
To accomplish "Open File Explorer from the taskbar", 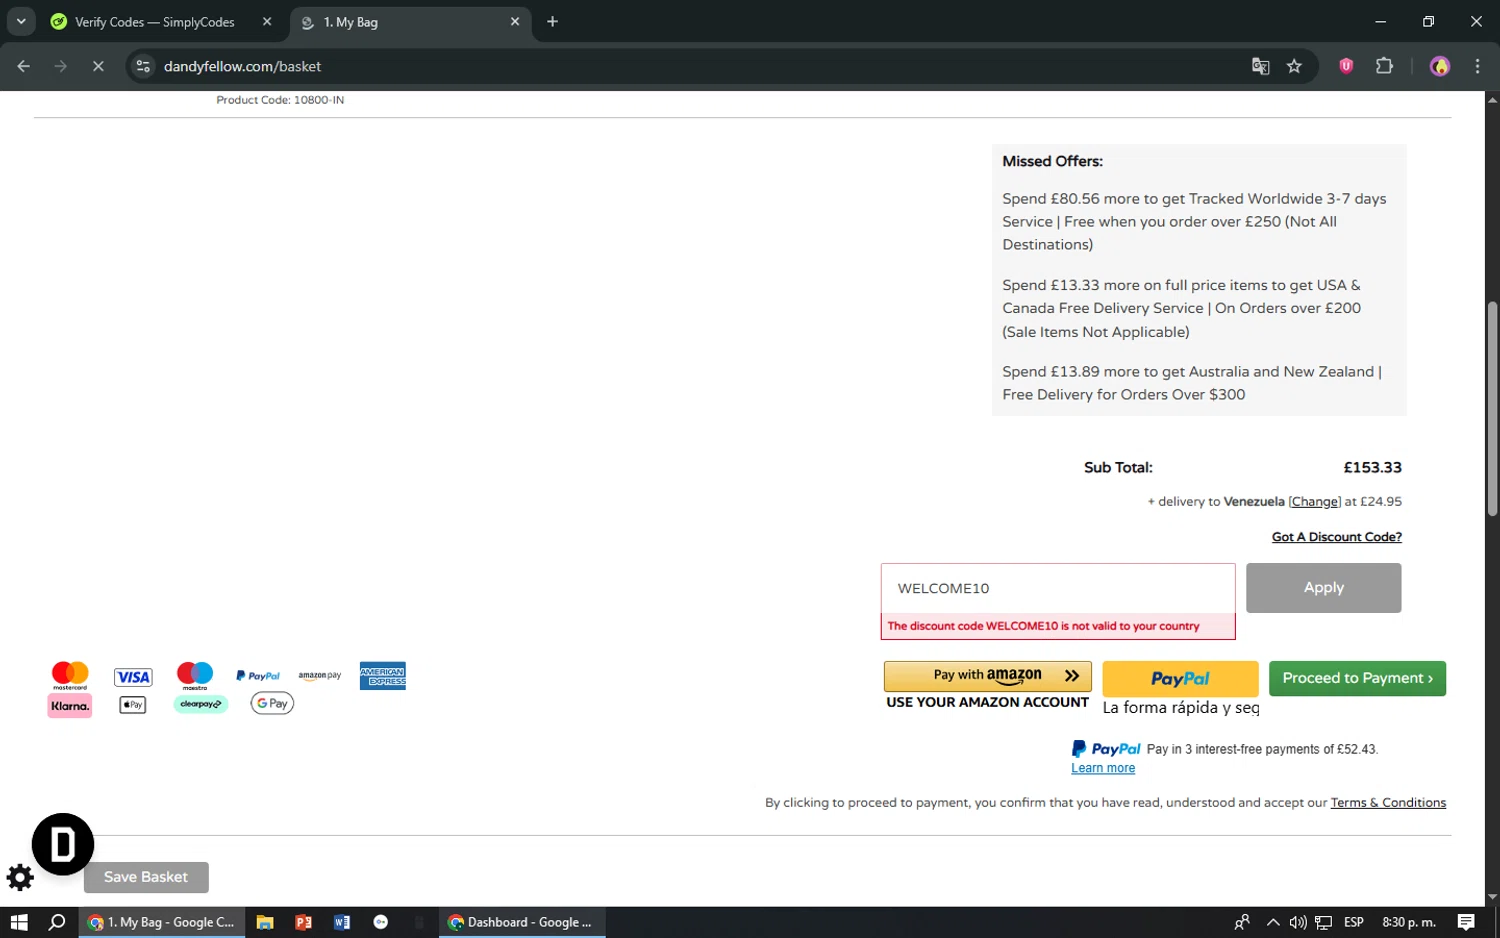I will (265, 922).
